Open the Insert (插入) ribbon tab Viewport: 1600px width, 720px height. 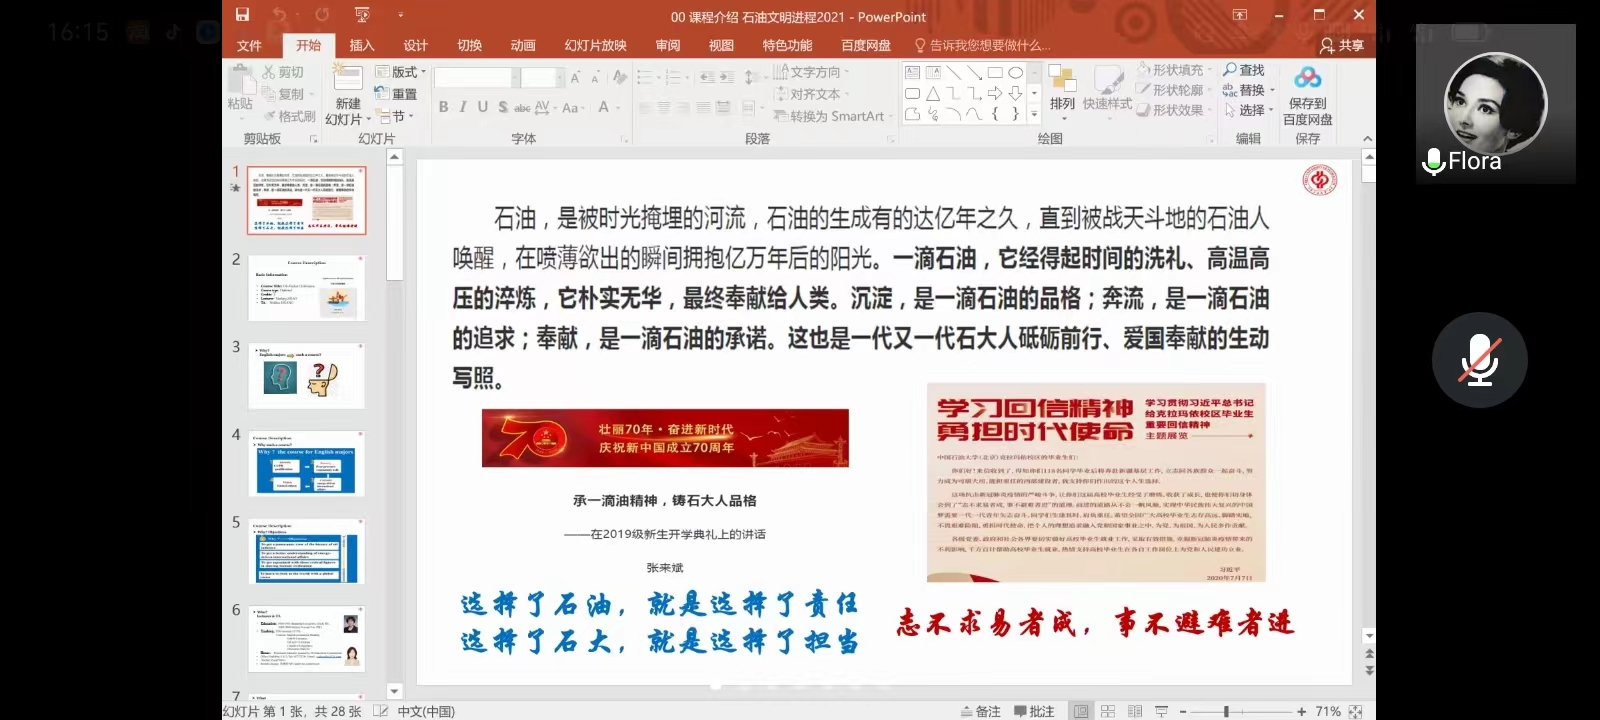pyautogui.click(x=362, y=45)
